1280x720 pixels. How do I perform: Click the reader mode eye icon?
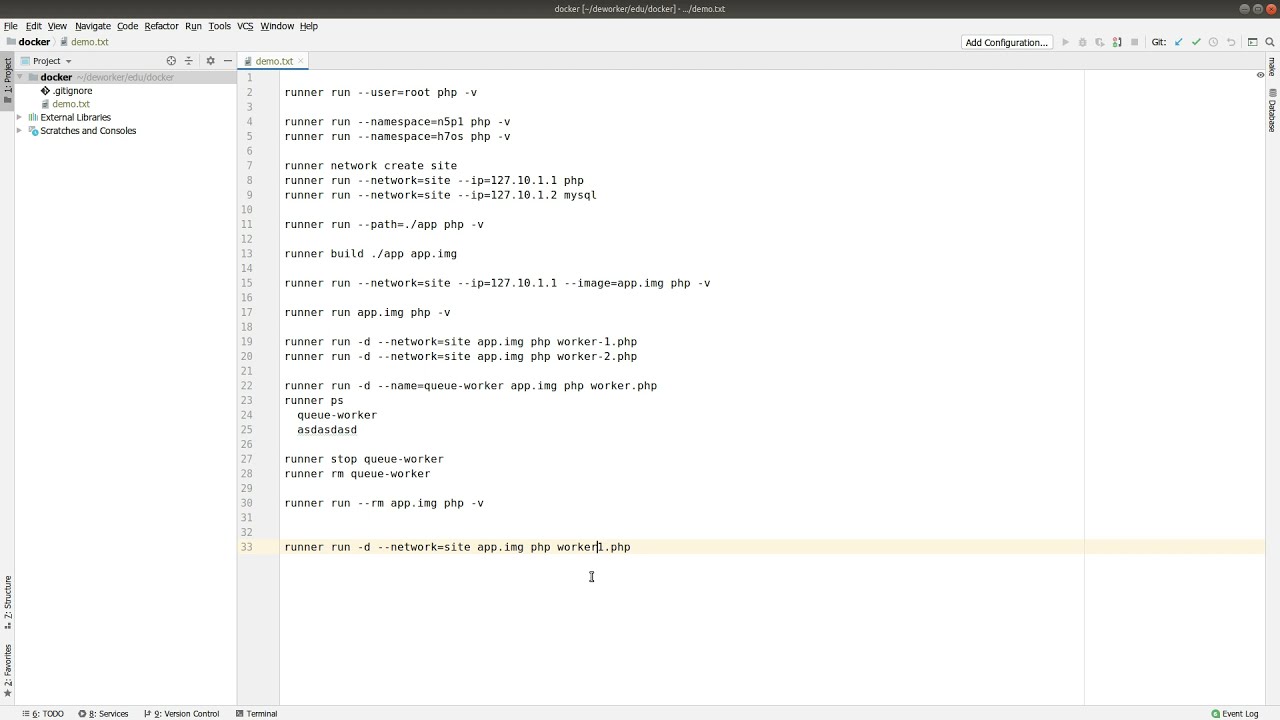pos(1260,75)
